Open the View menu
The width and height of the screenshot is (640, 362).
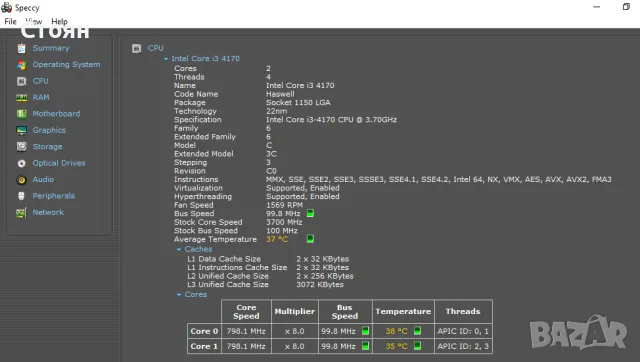tap(33, 22)
